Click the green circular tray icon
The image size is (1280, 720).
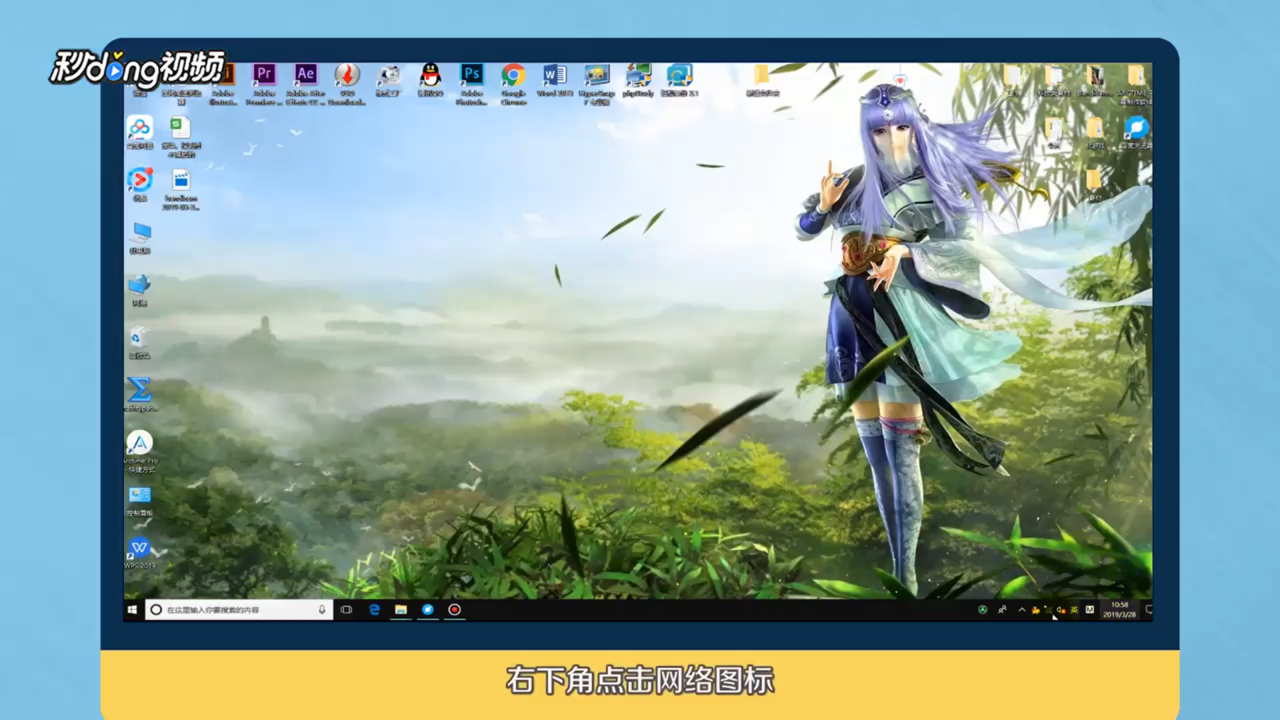click(983, 609)
